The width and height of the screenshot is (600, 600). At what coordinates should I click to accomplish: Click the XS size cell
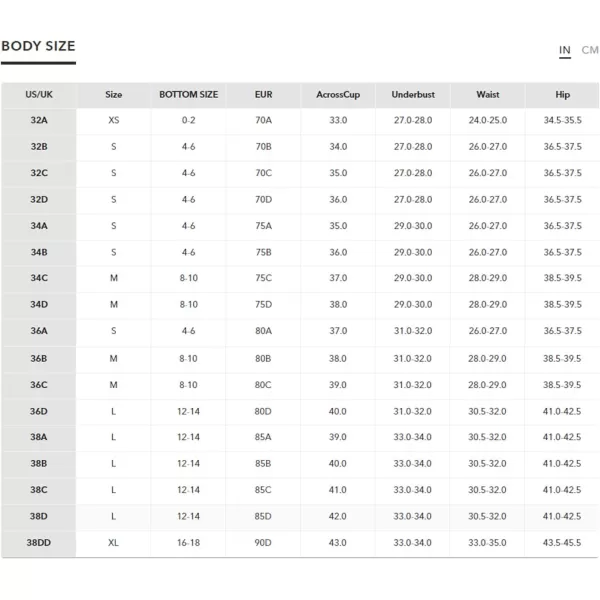[114, 120]
